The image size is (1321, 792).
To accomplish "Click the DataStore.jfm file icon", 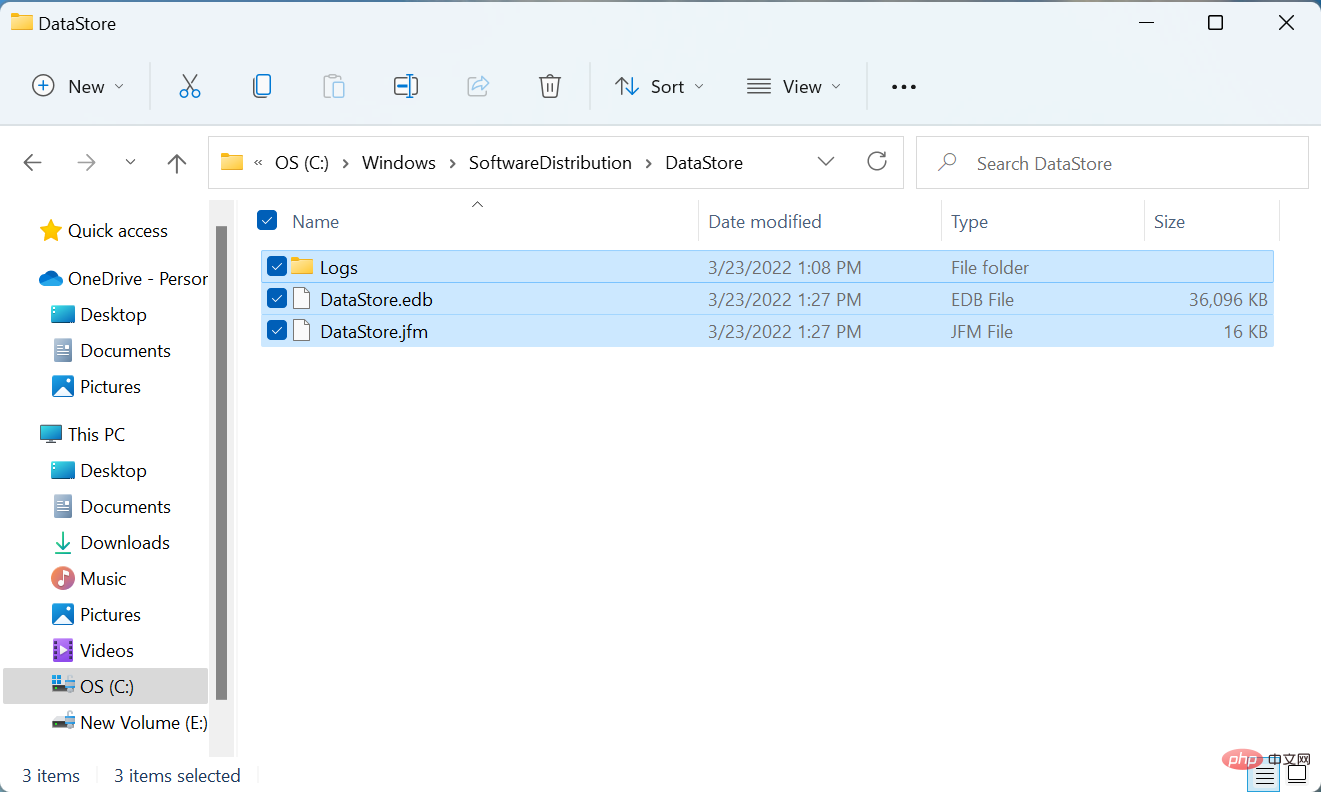I will pos(302,331).
